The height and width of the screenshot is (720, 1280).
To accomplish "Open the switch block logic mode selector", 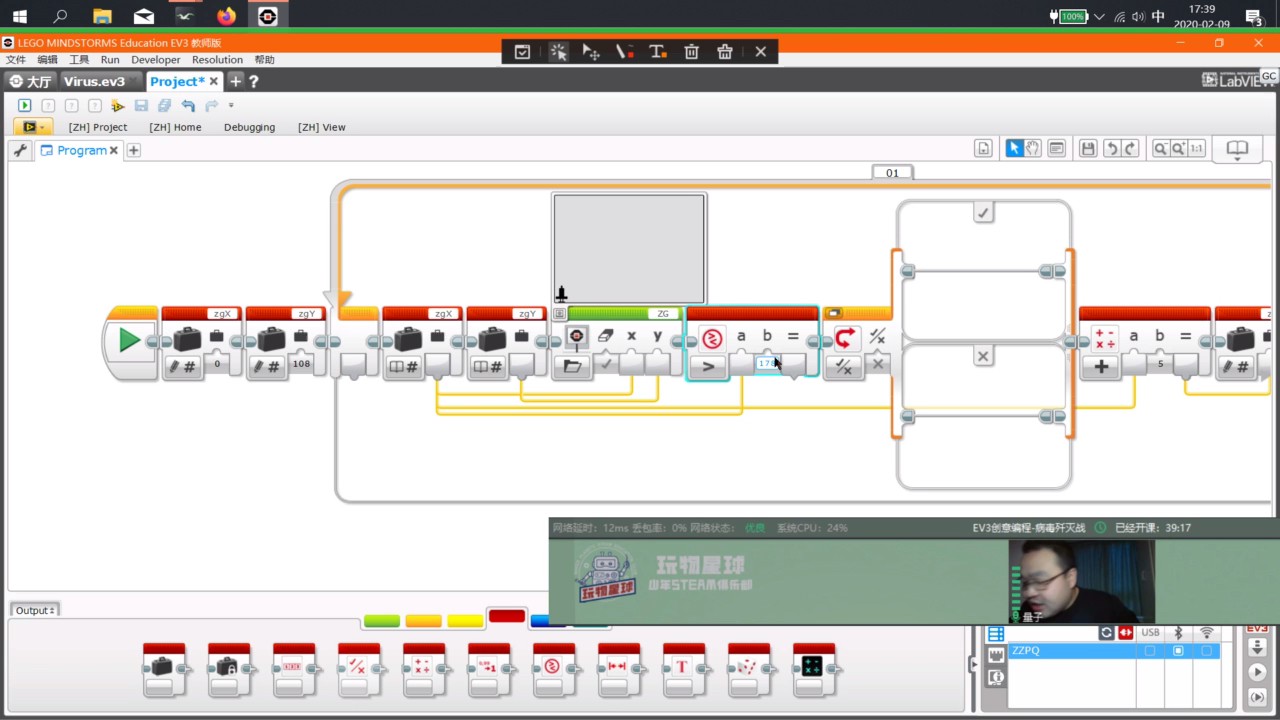I will tap(844, 367).
